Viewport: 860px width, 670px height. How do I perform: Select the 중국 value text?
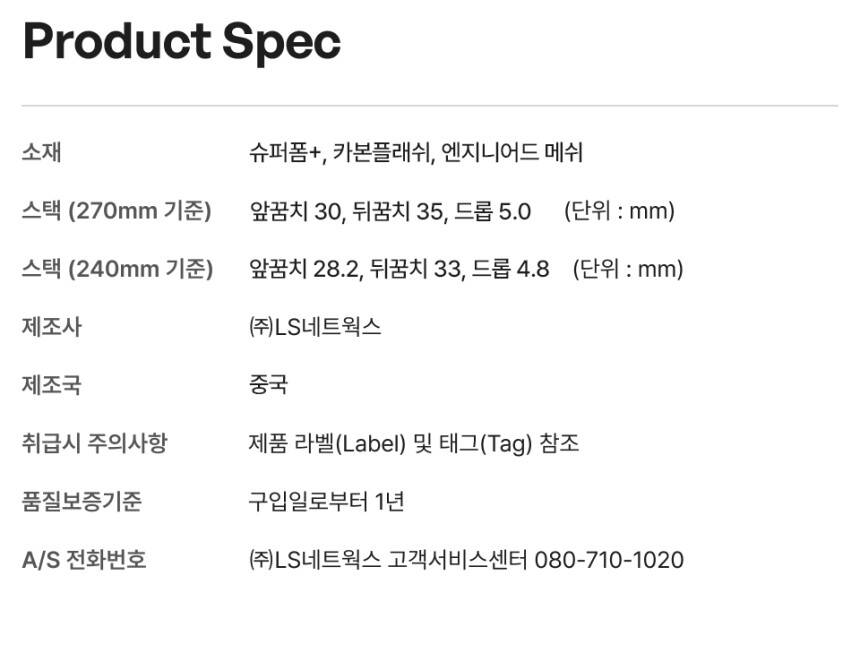[269, 385]
